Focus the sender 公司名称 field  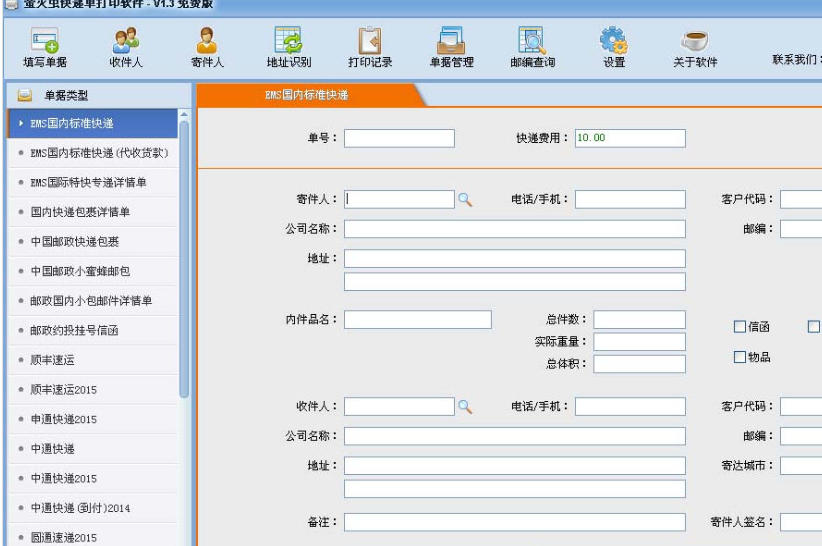coord(515,229)
